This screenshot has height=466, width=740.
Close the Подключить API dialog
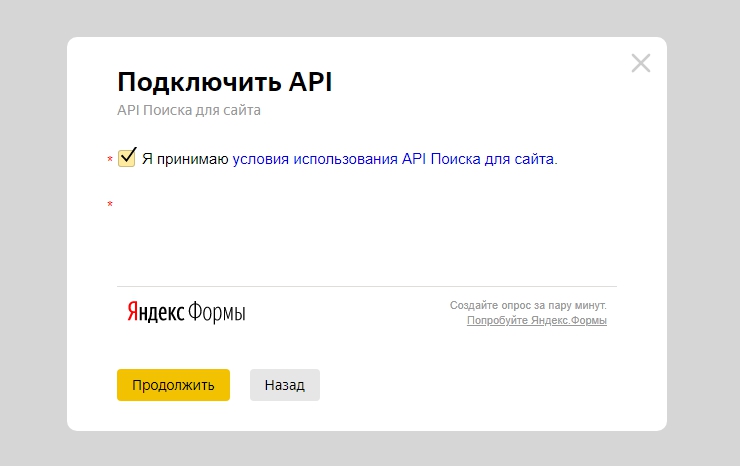(641, 64)
